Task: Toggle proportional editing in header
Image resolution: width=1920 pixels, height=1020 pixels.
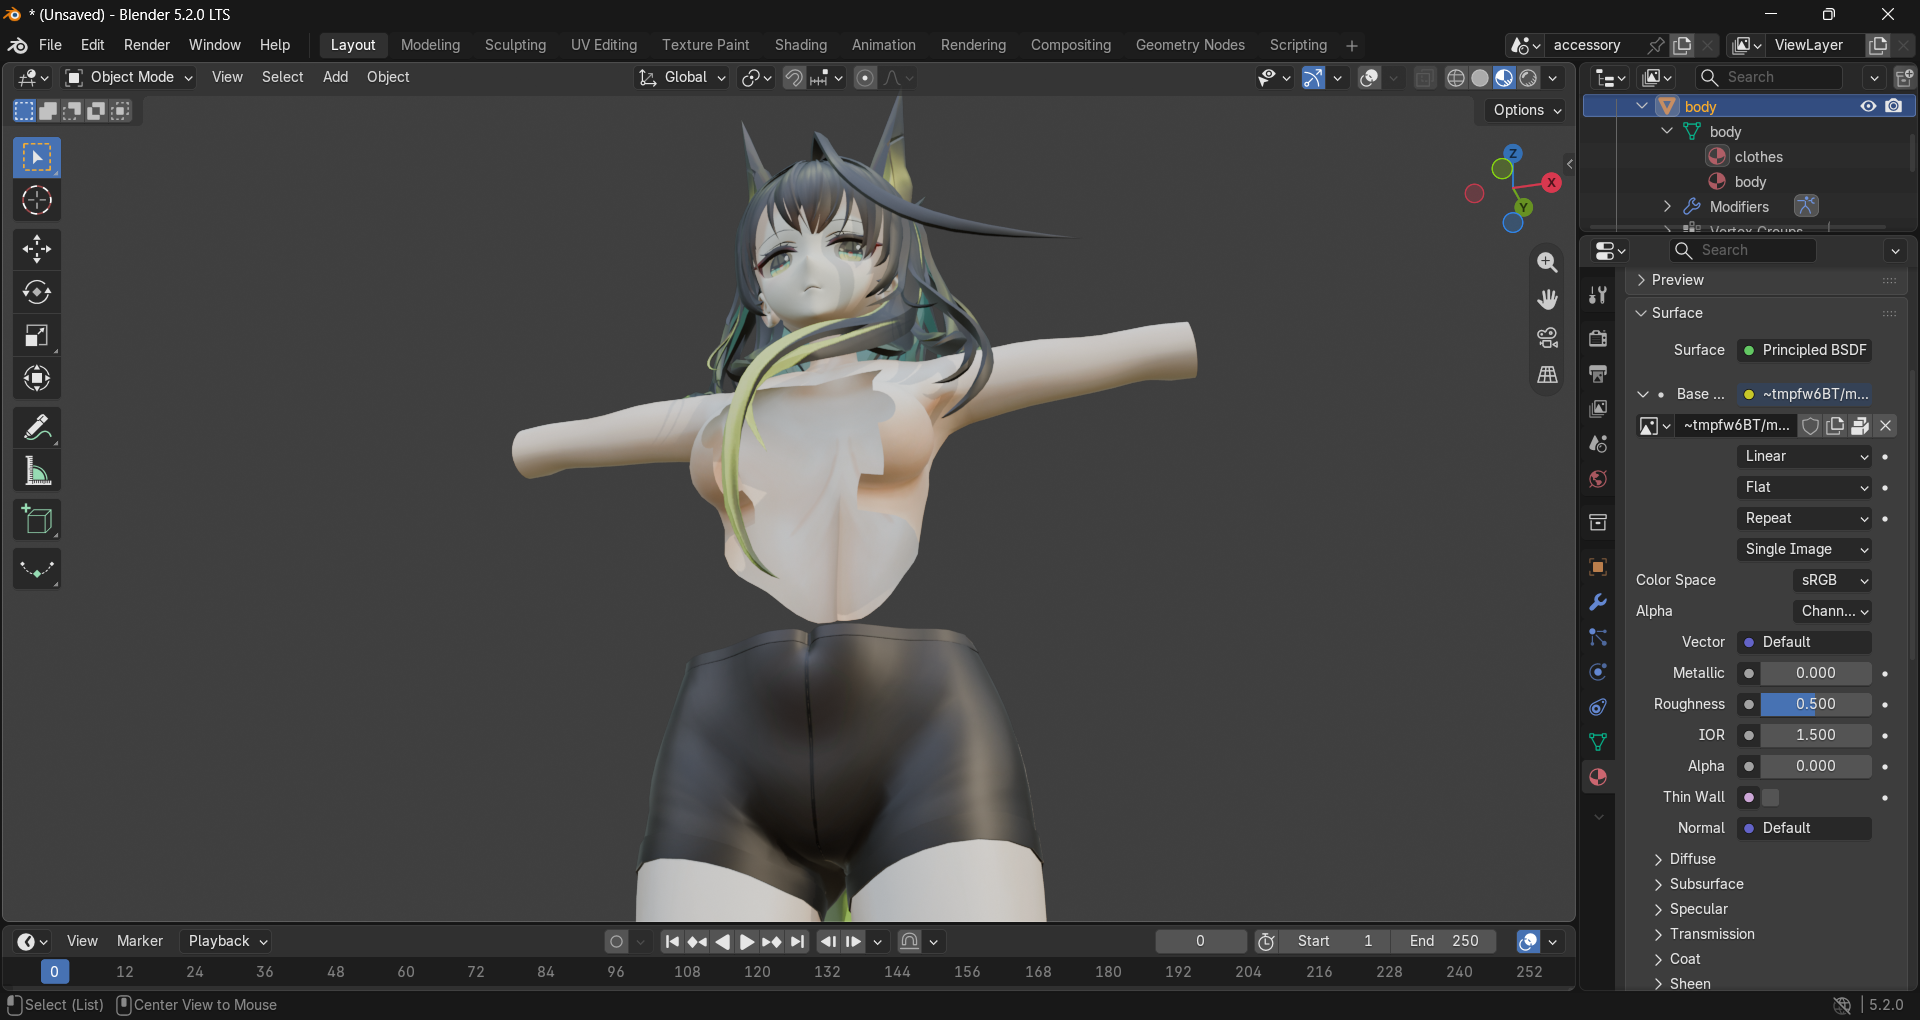Action: tap(866, 78)
